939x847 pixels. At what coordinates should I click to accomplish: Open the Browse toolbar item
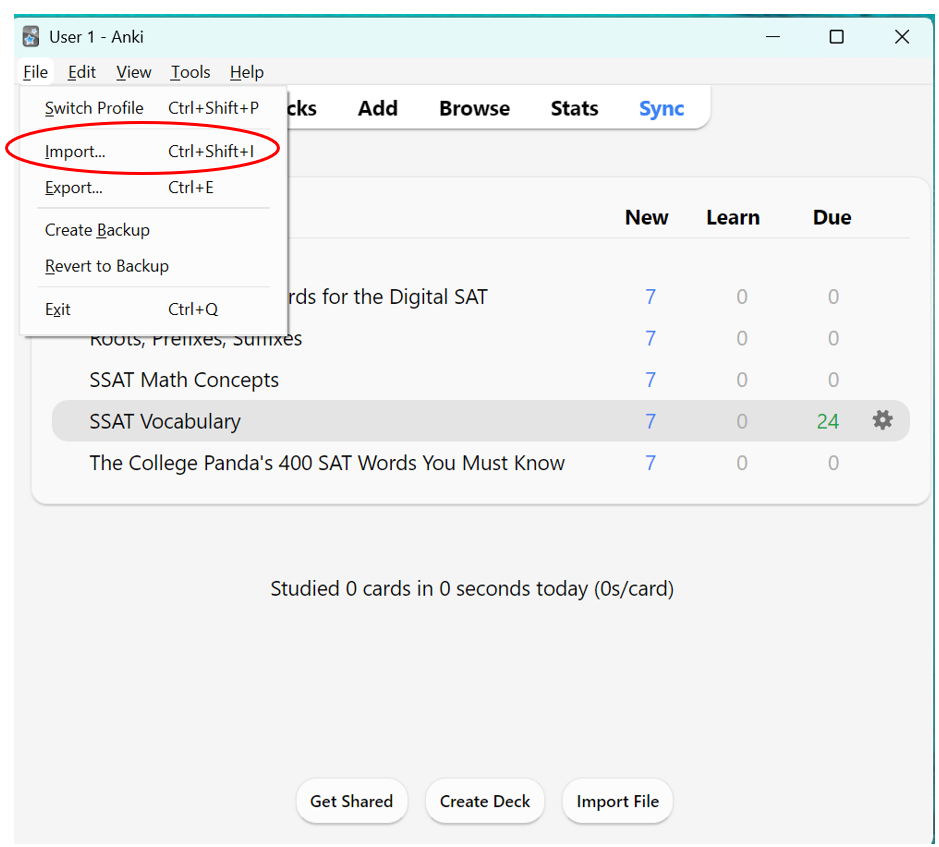pyautogui.click(x=474, y=108)
